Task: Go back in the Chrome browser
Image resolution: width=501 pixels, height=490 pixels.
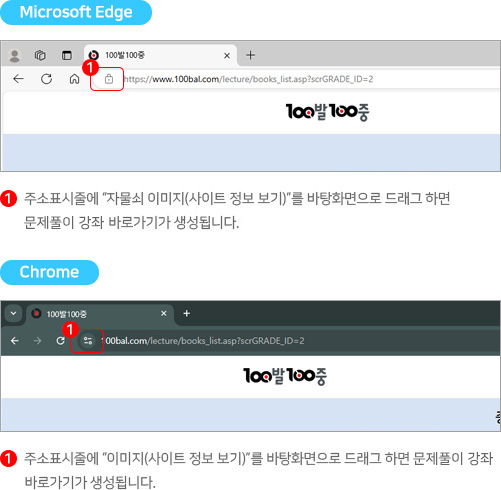Action: pos(15,341)
